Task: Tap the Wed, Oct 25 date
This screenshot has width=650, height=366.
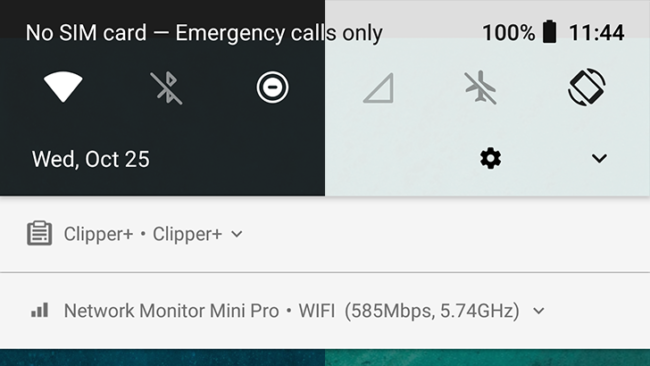Action: (90, 159)
